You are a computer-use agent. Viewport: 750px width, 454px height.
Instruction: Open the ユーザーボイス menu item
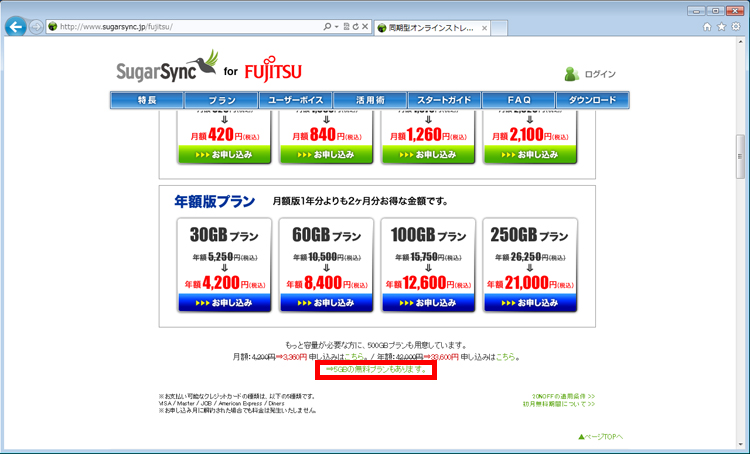point(296,100)
